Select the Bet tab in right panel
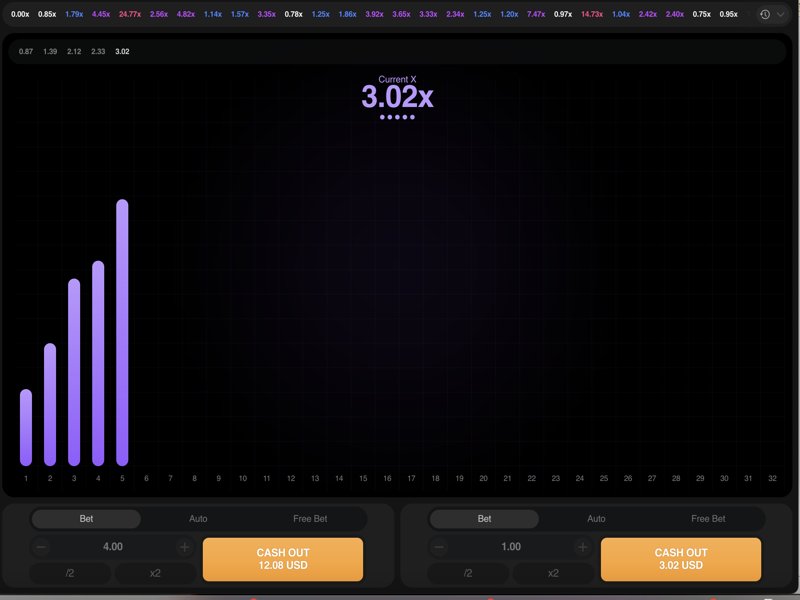 coord(484,519)
